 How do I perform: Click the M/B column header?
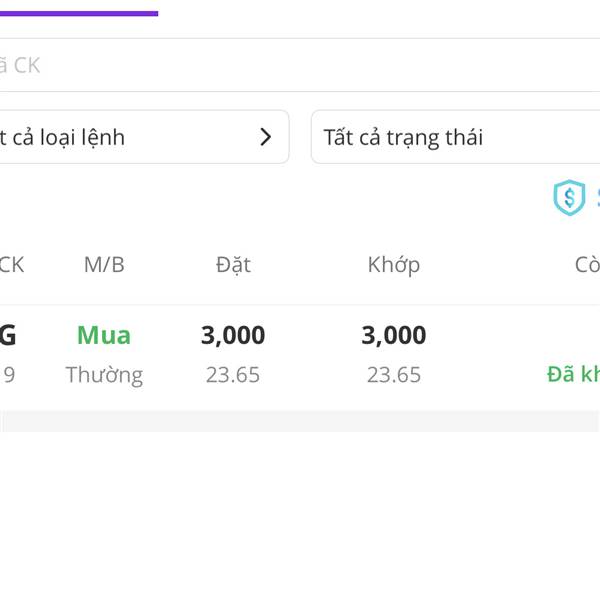(x=104, y=265)
